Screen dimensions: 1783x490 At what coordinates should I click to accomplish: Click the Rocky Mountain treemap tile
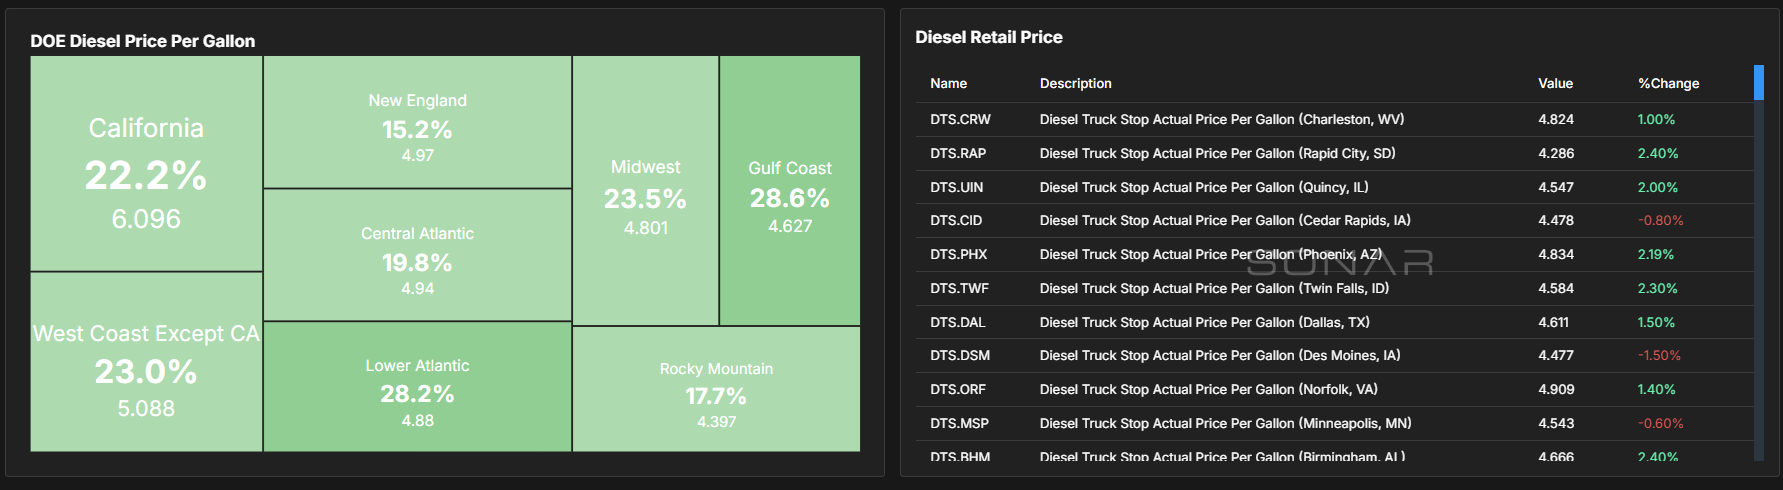[x=716, y=389]
